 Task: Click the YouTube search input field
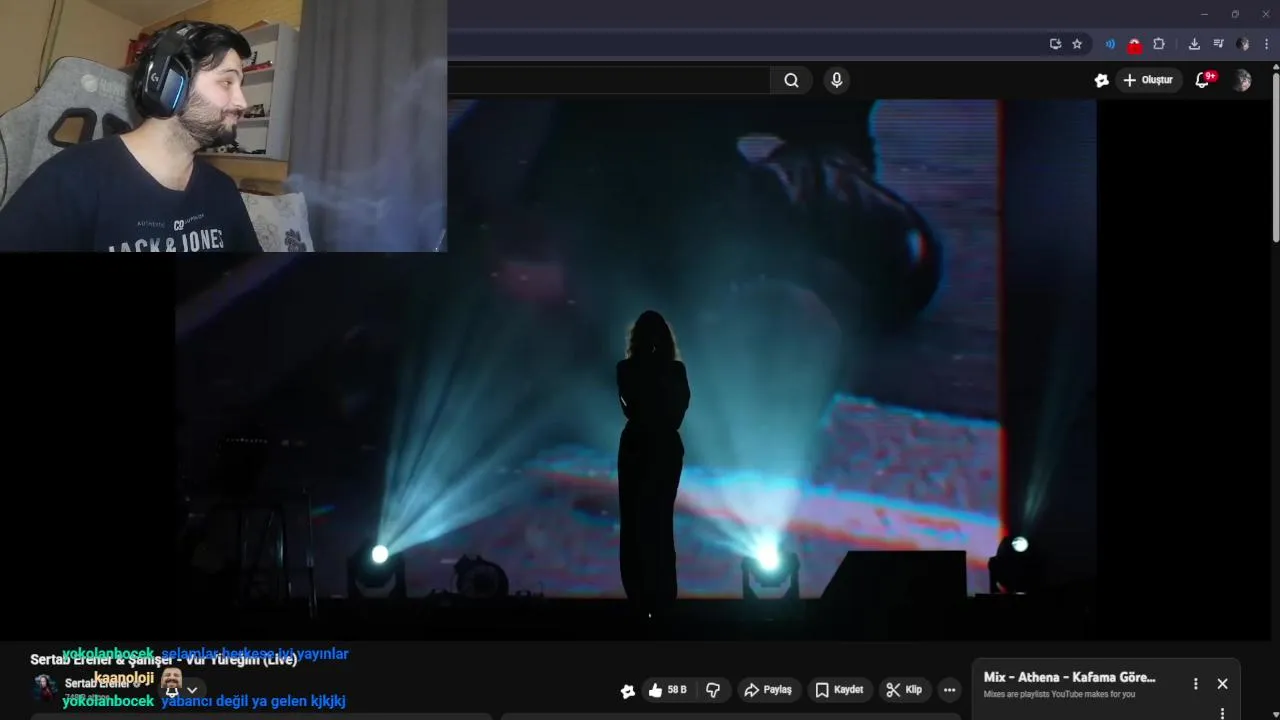608,80
